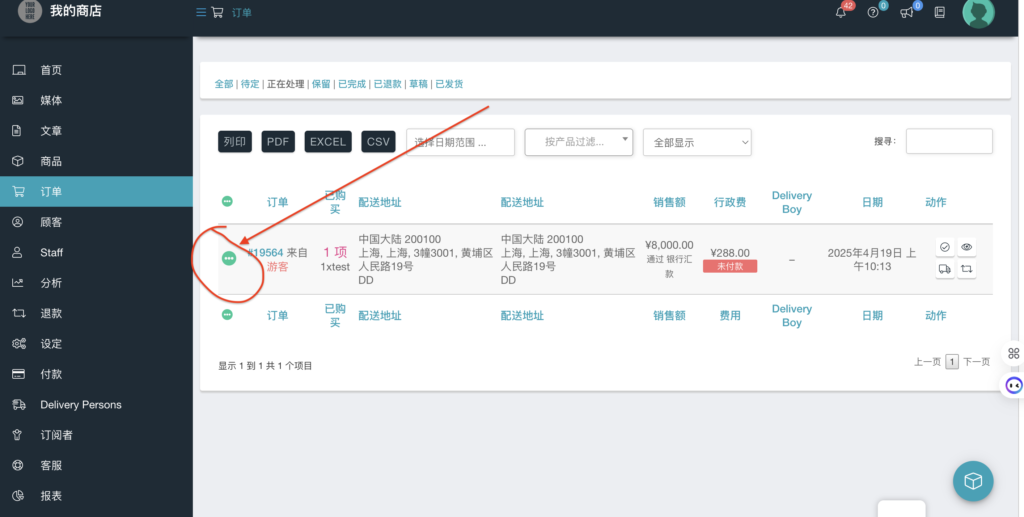Image resolution: width=1024 pixels, height=517 pixels.
Task: Open the notifications bell icon
Action: (841, 13)
